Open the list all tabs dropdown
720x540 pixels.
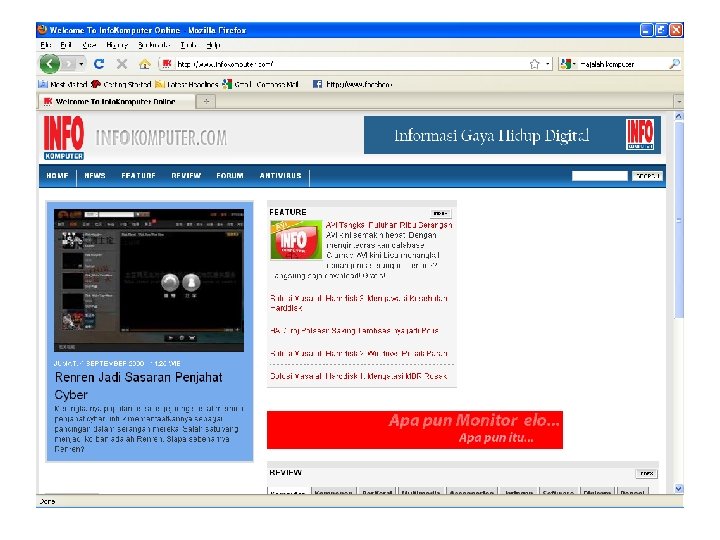(679, 101)
